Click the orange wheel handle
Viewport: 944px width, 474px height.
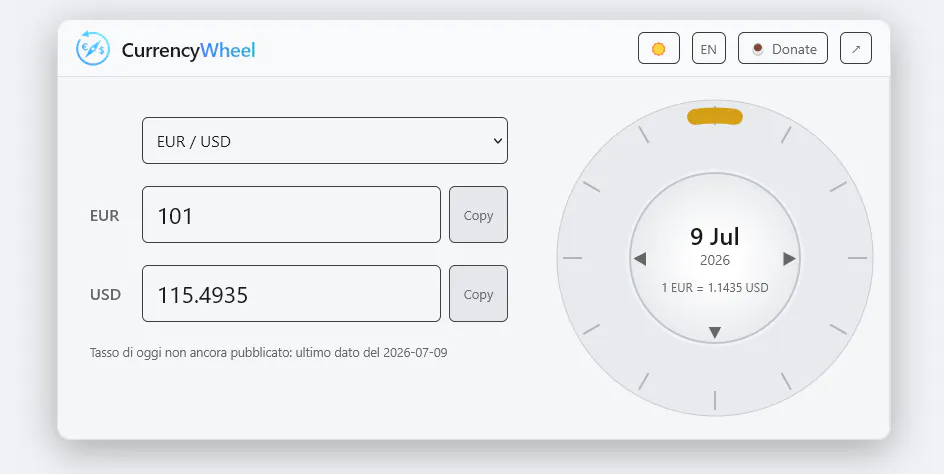point(715,116)
